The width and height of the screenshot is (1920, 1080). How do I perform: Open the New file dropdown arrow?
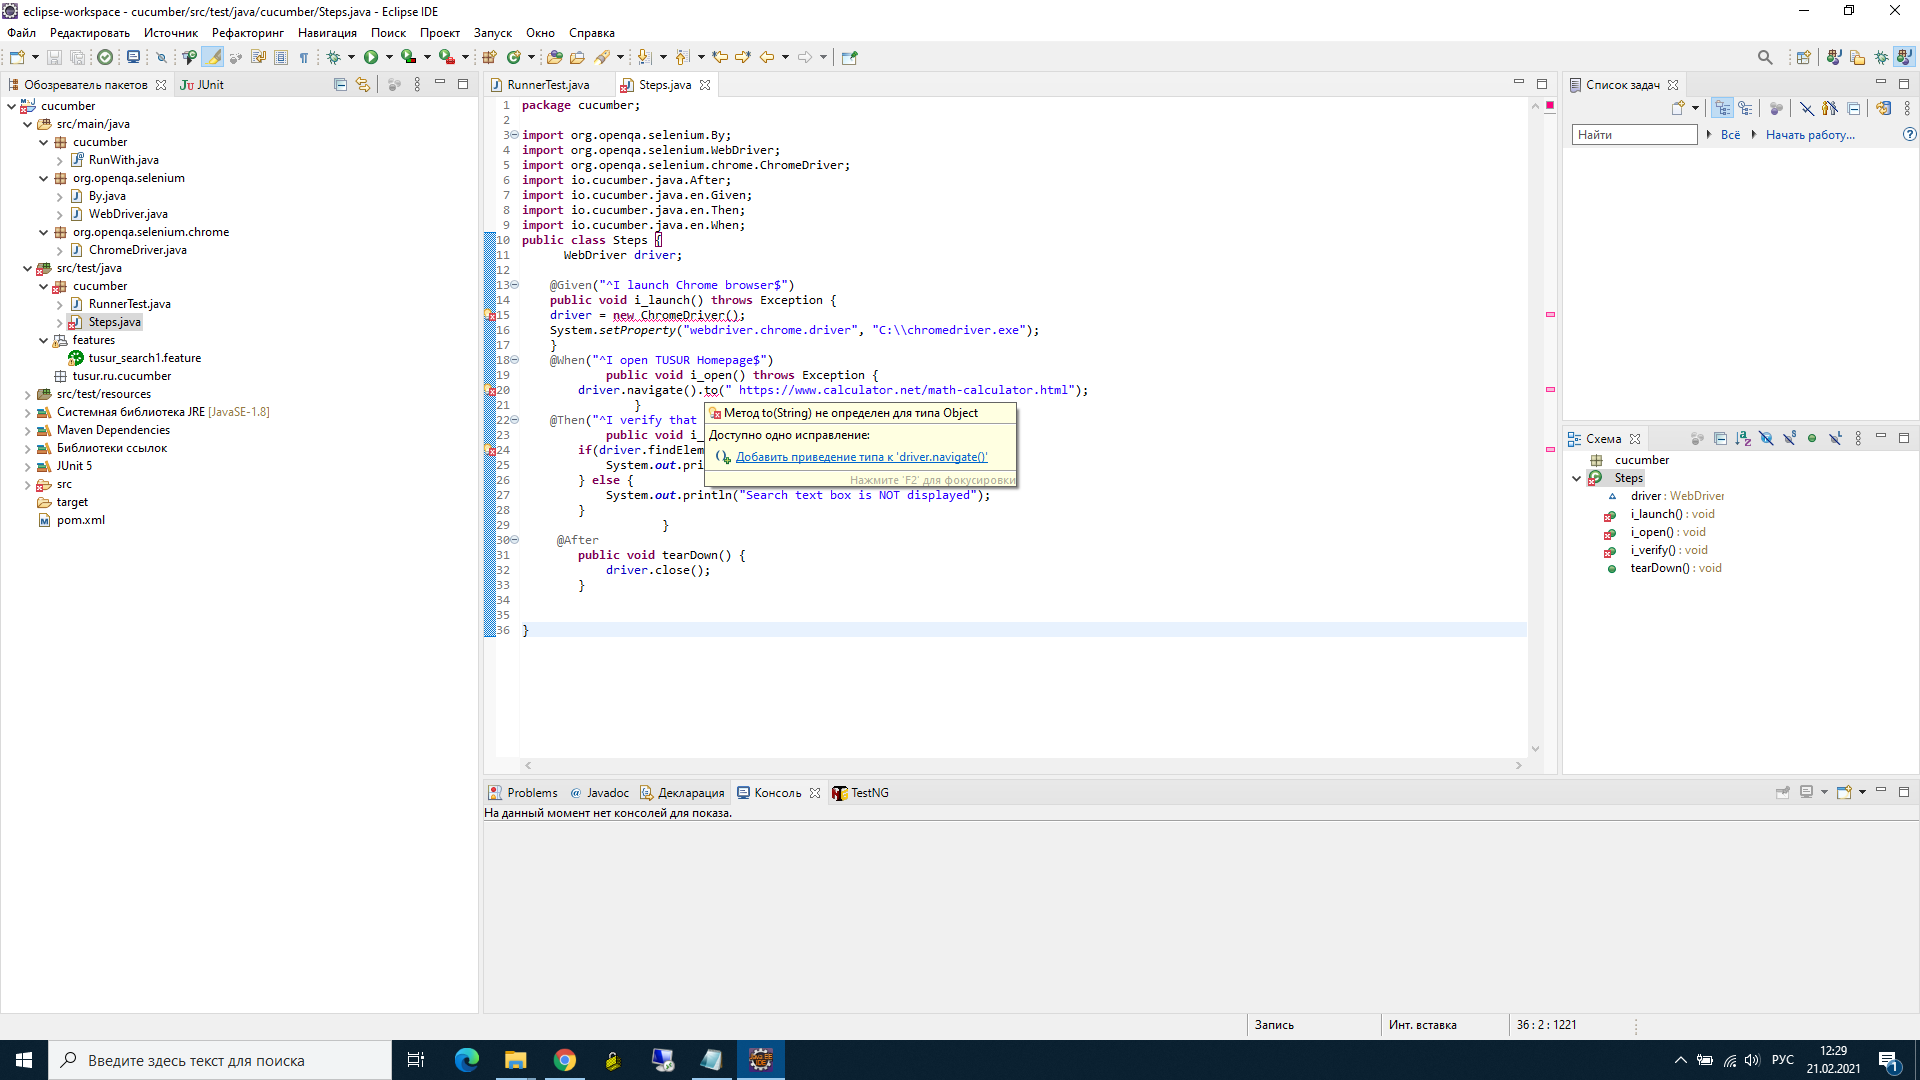click(35, 57)
